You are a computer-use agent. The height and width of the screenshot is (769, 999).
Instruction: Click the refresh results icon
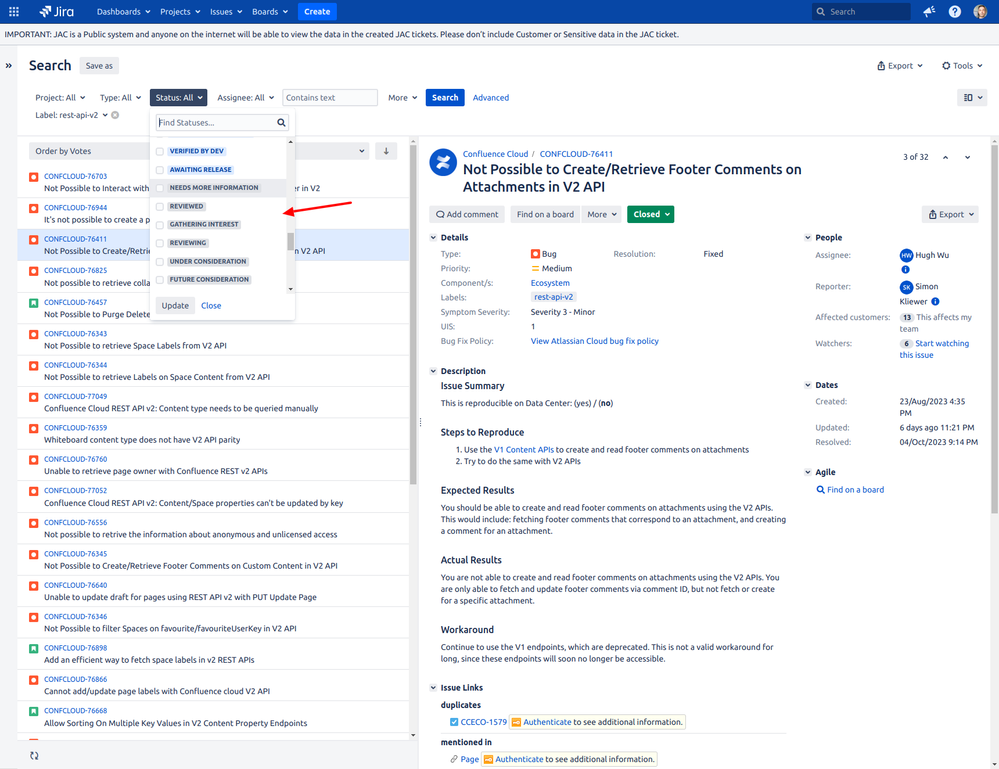coord(34,756)
